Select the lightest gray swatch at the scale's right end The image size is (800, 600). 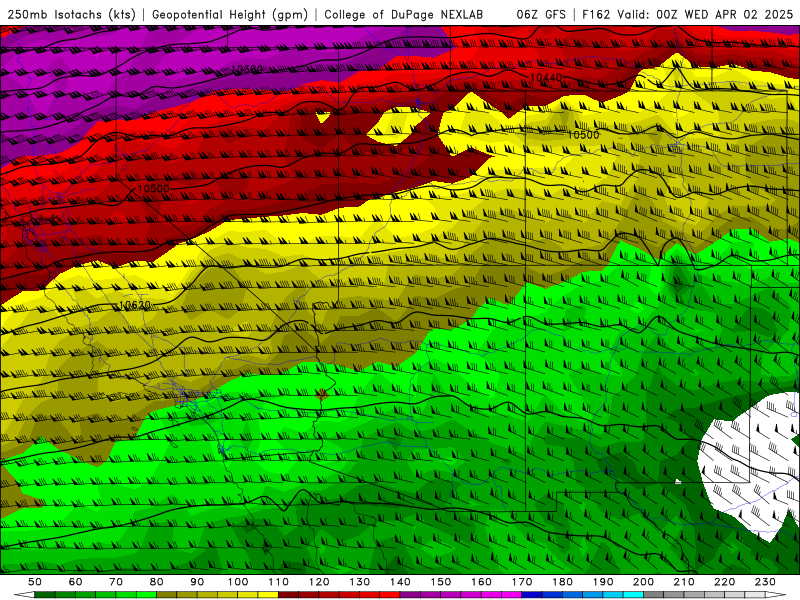(755, 595)
